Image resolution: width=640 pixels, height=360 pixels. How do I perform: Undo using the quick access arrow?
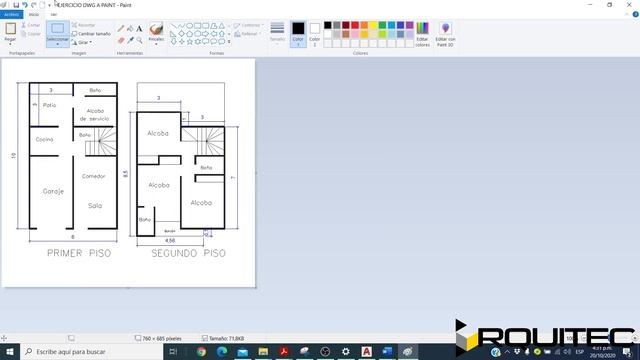pos(25,5)
